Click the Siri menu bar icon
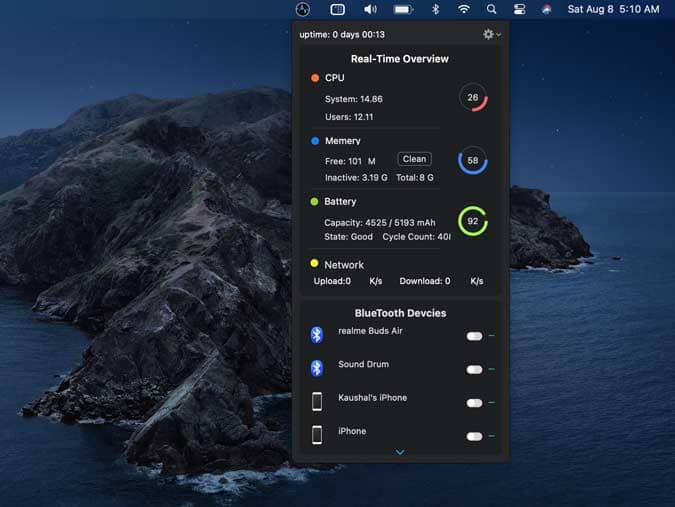 [546, 9]
